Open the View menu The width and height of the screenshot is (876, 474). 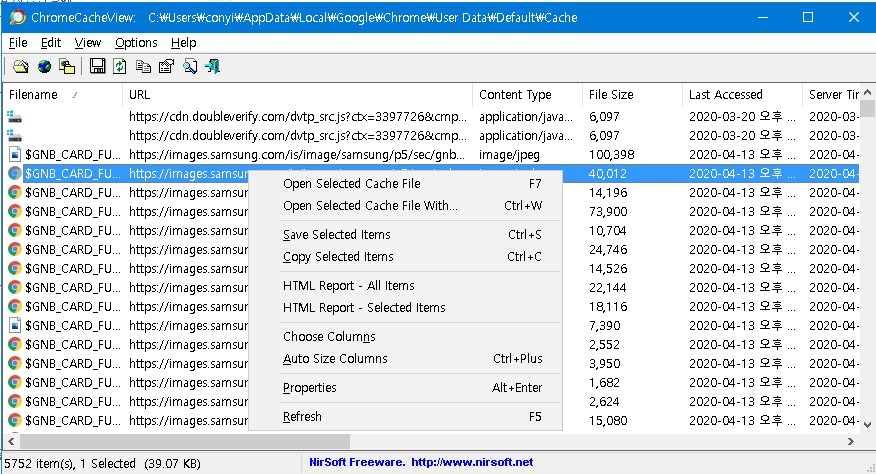pyautogui.click(x=88, y=43)
